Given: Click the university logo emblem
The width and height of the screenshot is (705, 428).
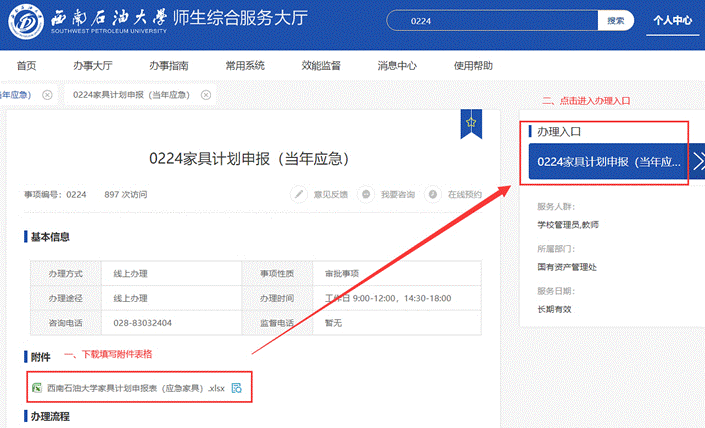Looking at the screenshot, I should (x=23, y=24).
